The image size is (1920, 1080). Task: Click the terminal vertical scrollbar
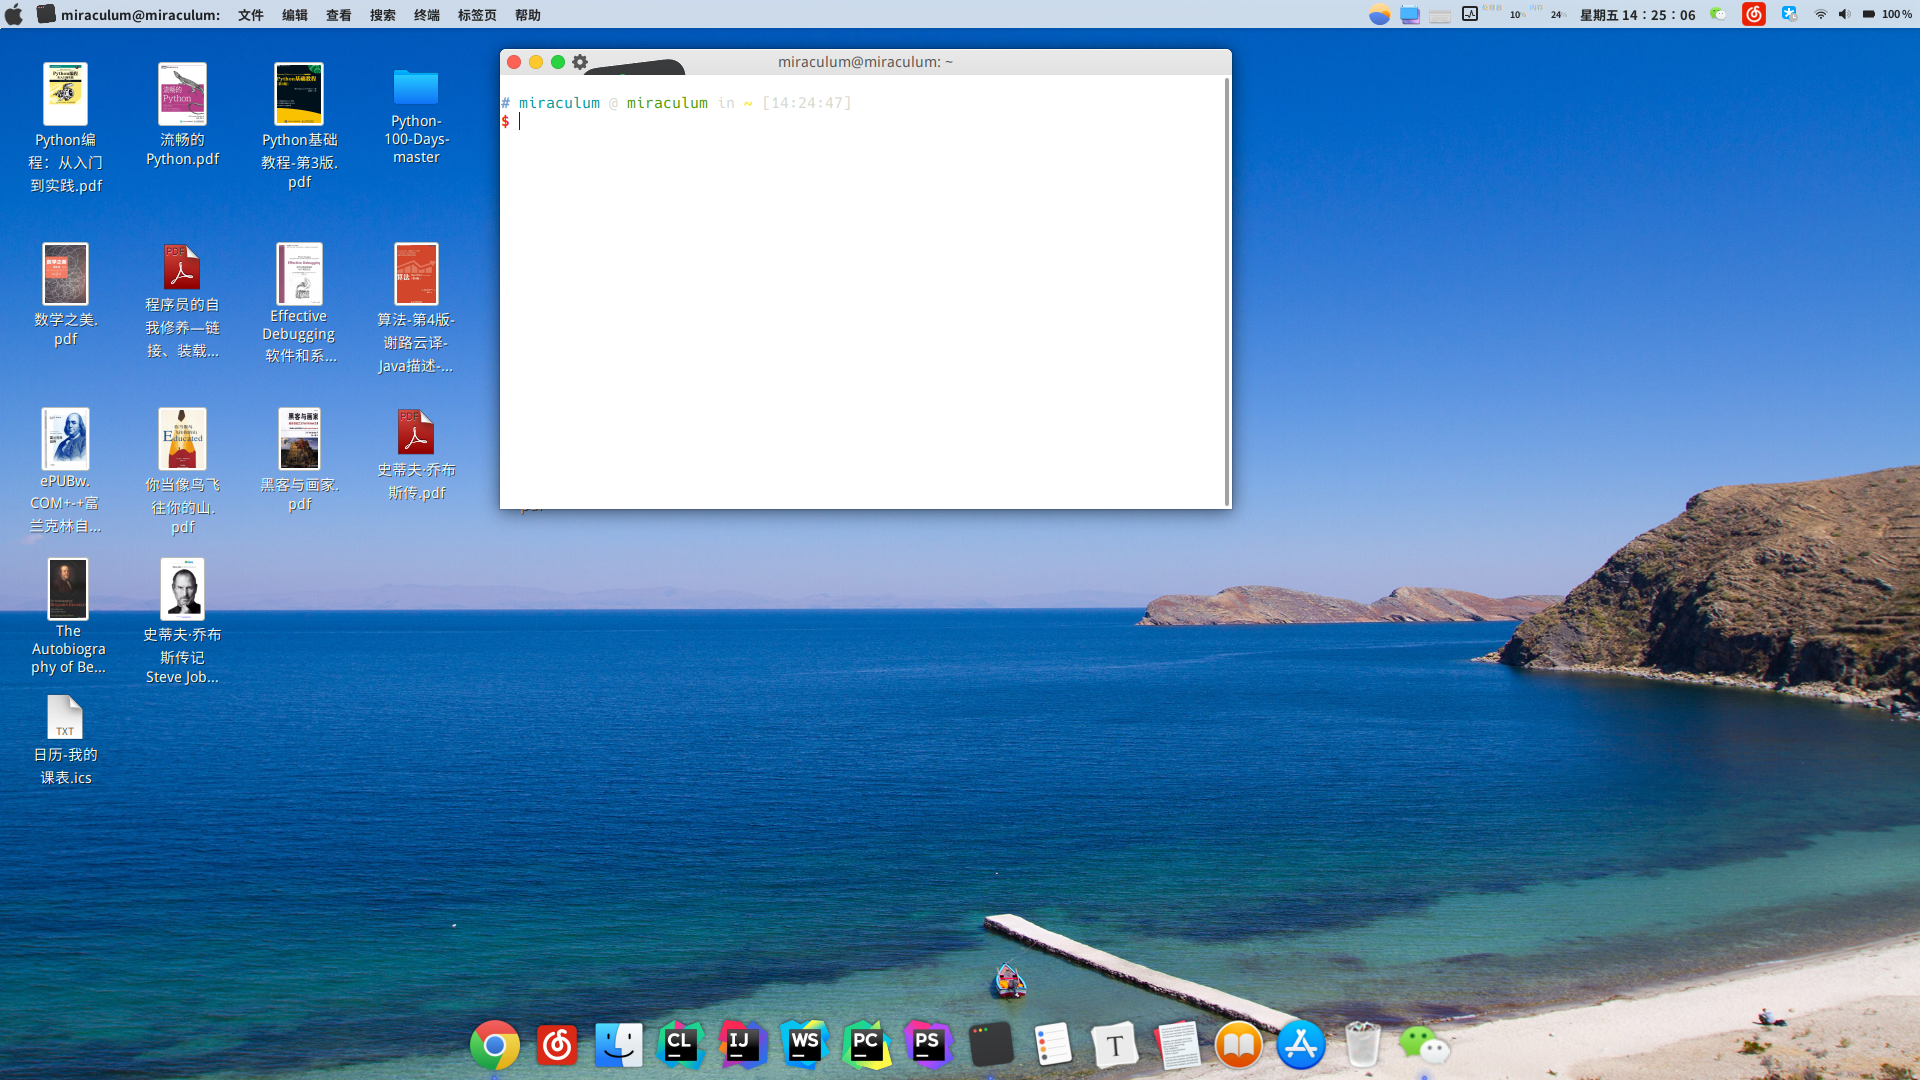coord(1226,290)
